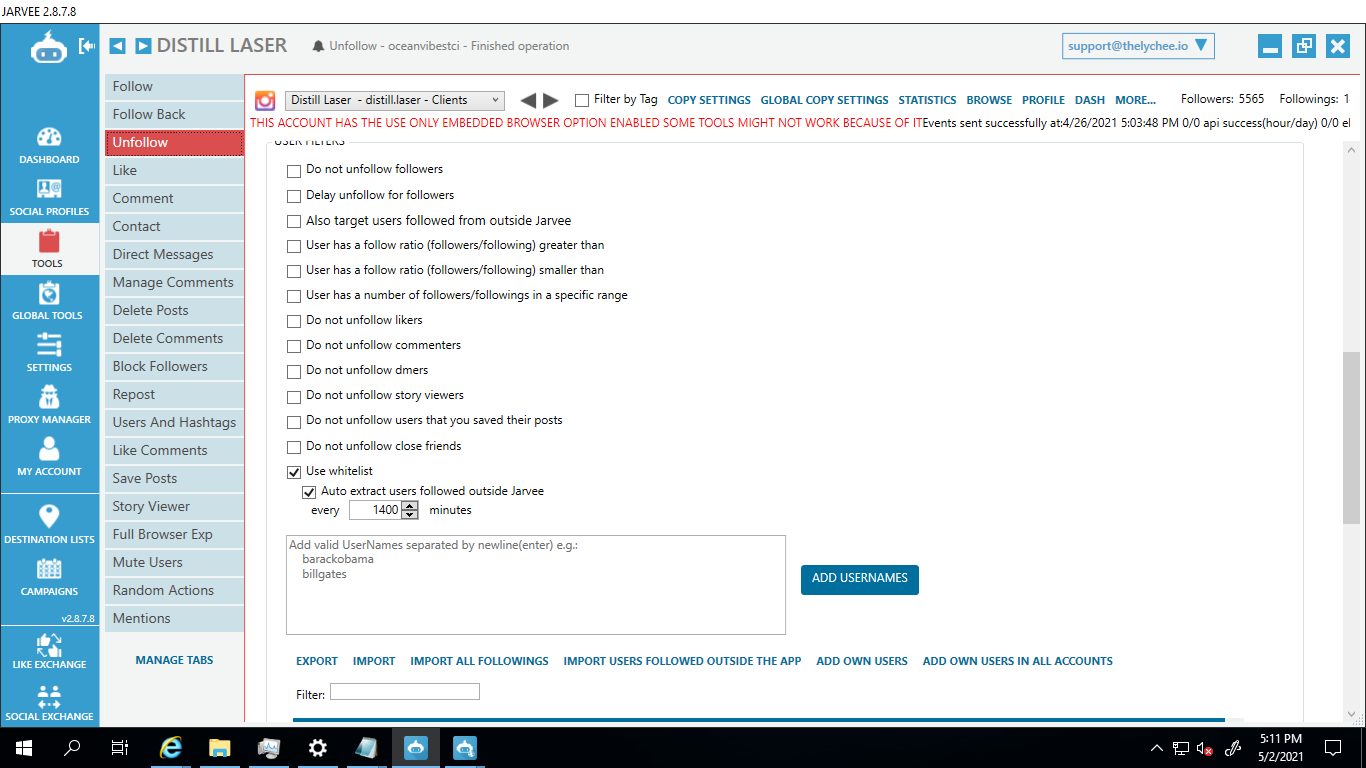This screenshot has height=768, width=1366.
Task: Click COPY SETTINGS link
Action: [x=709, y=100]
